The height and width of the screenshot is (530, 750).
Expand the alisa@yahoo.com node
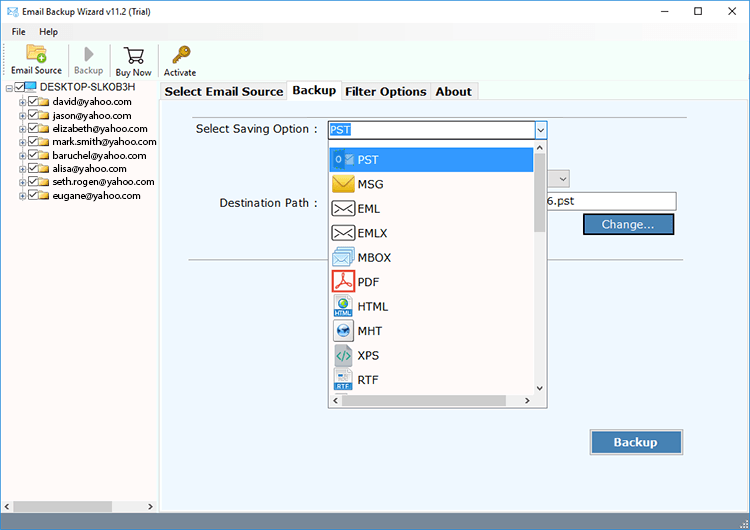coord(22,169)
